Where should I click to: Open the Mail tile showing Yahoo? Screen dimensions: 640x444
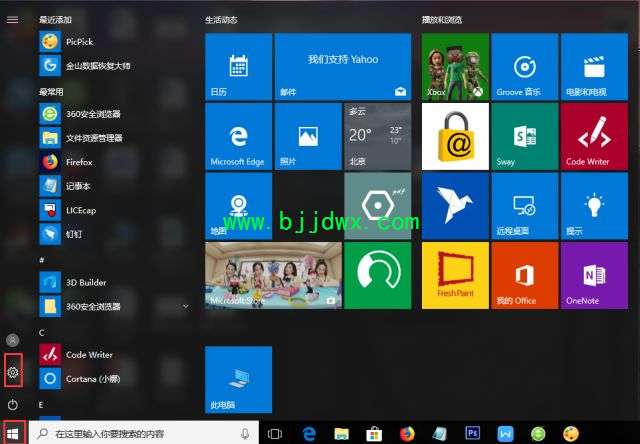[343, 67]
